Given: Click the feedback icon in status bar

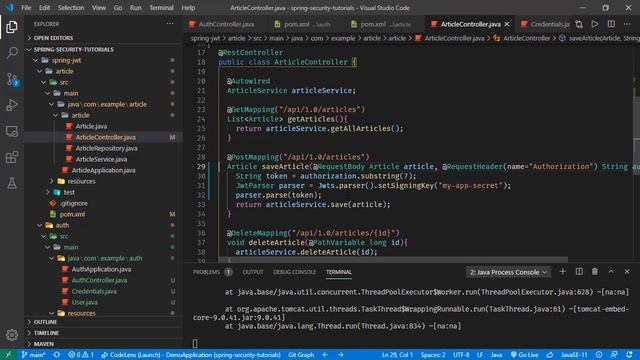Looking at the screenshot, I should tap(614, 355).
